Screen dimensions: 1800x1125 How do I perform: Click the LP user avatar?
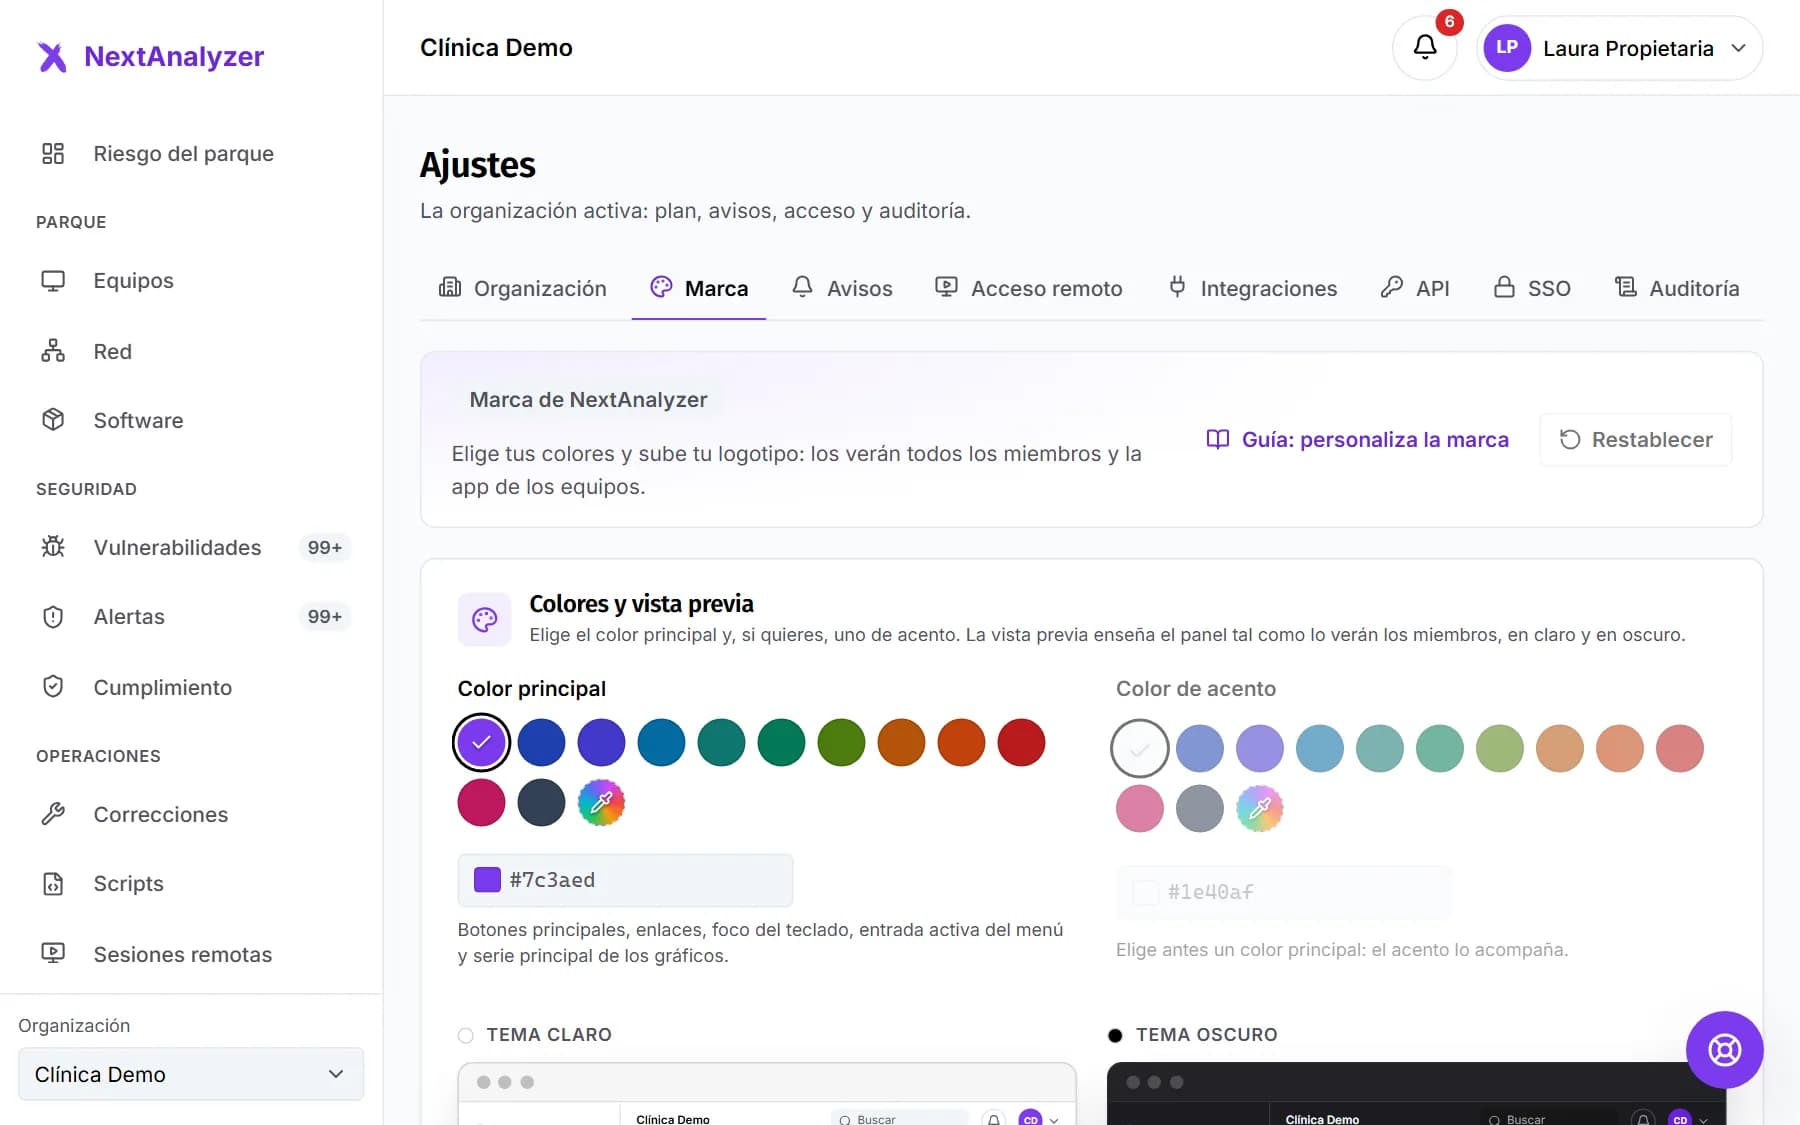click(1507, 48)
